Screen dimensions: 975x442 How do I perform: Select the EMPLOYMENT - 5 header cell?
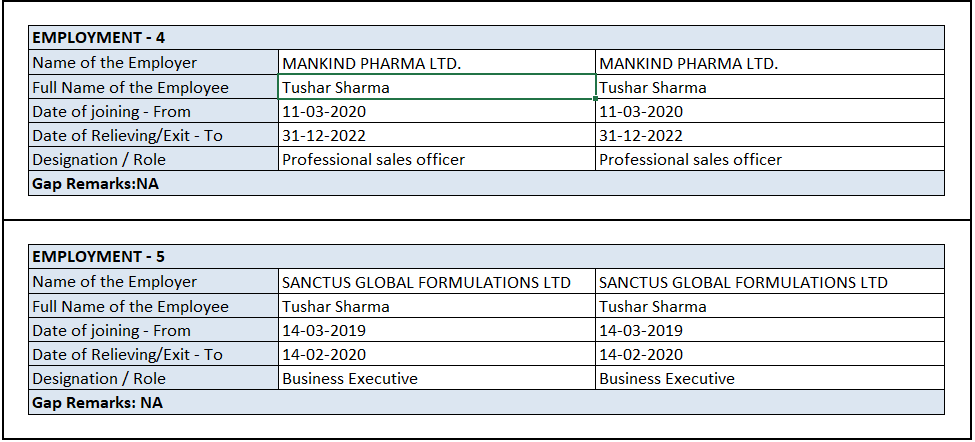(x=99, y=257)
